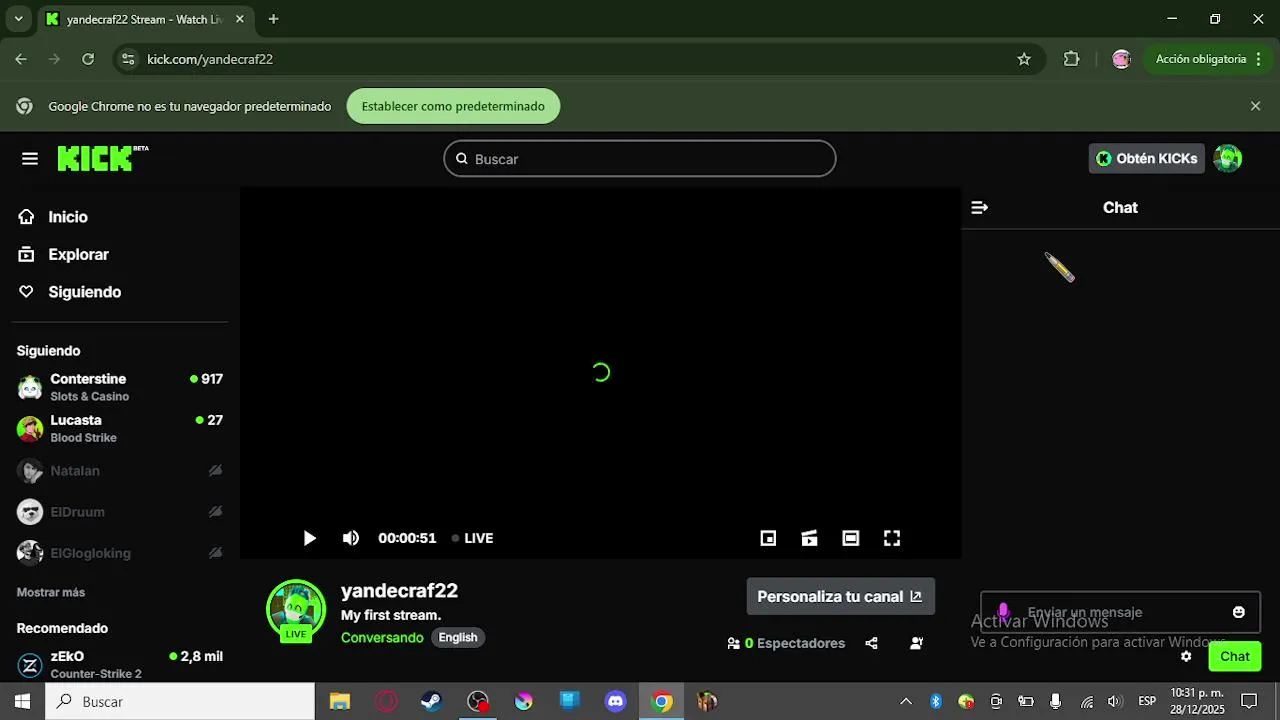Open clip creation tool
Viewport: 1280px width, 720px height.
pyautogui.click(x=810, y=538)
